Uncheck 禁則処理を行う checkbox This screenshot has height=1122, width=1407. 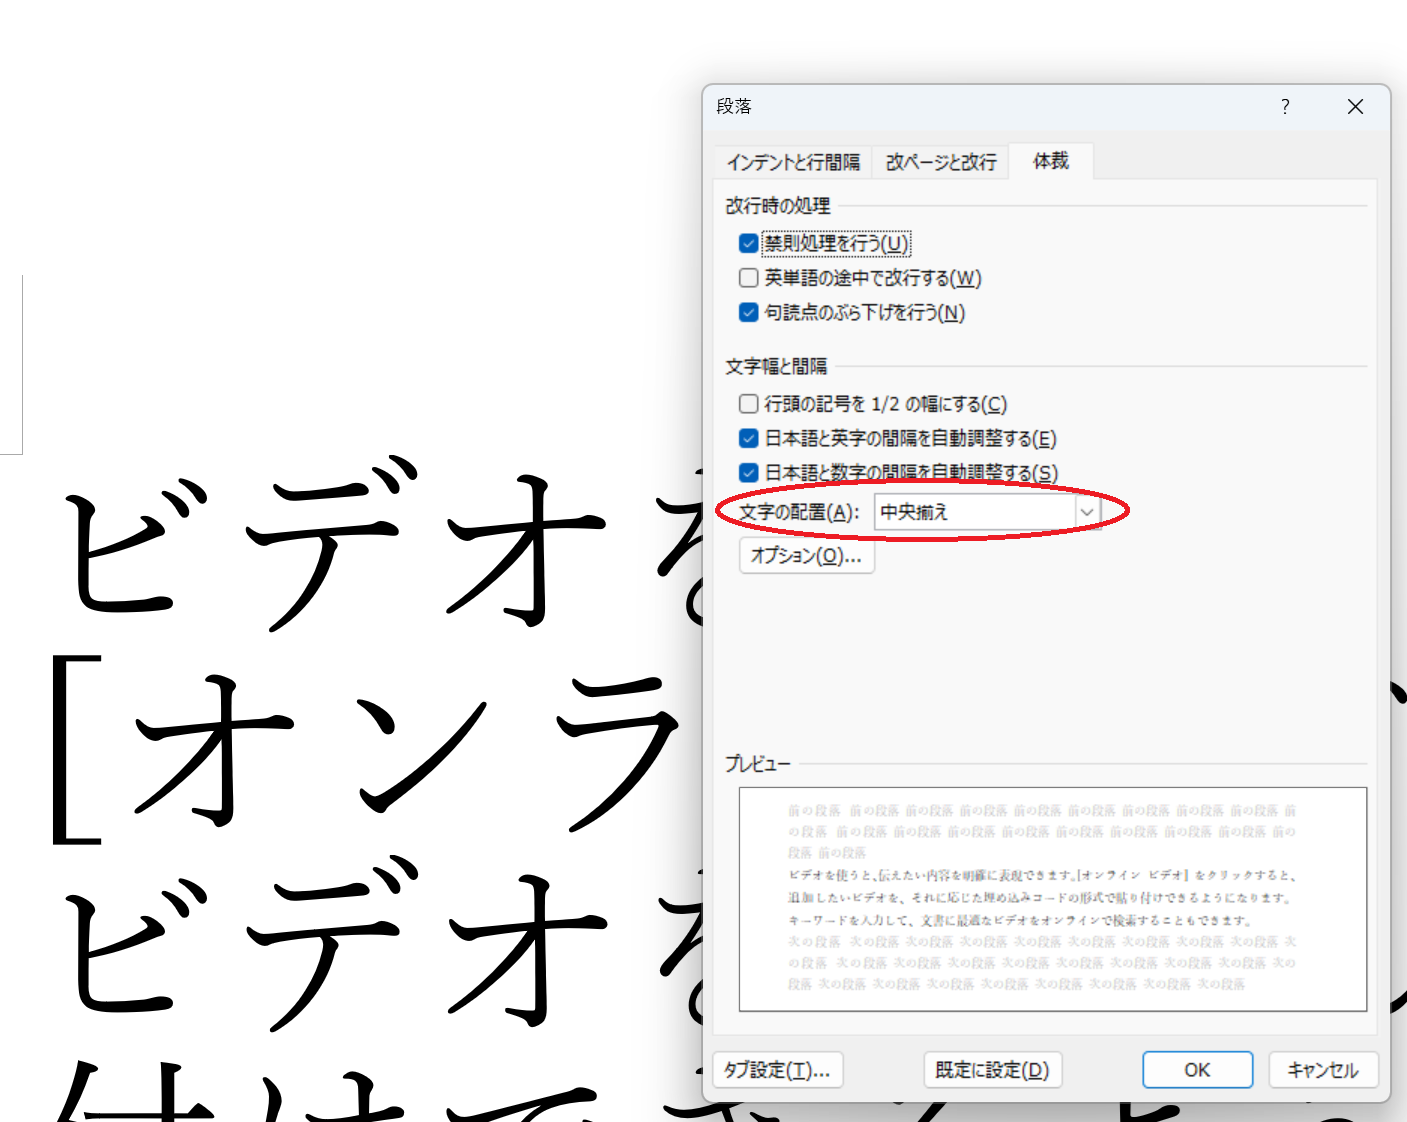(x=748, y=243)
